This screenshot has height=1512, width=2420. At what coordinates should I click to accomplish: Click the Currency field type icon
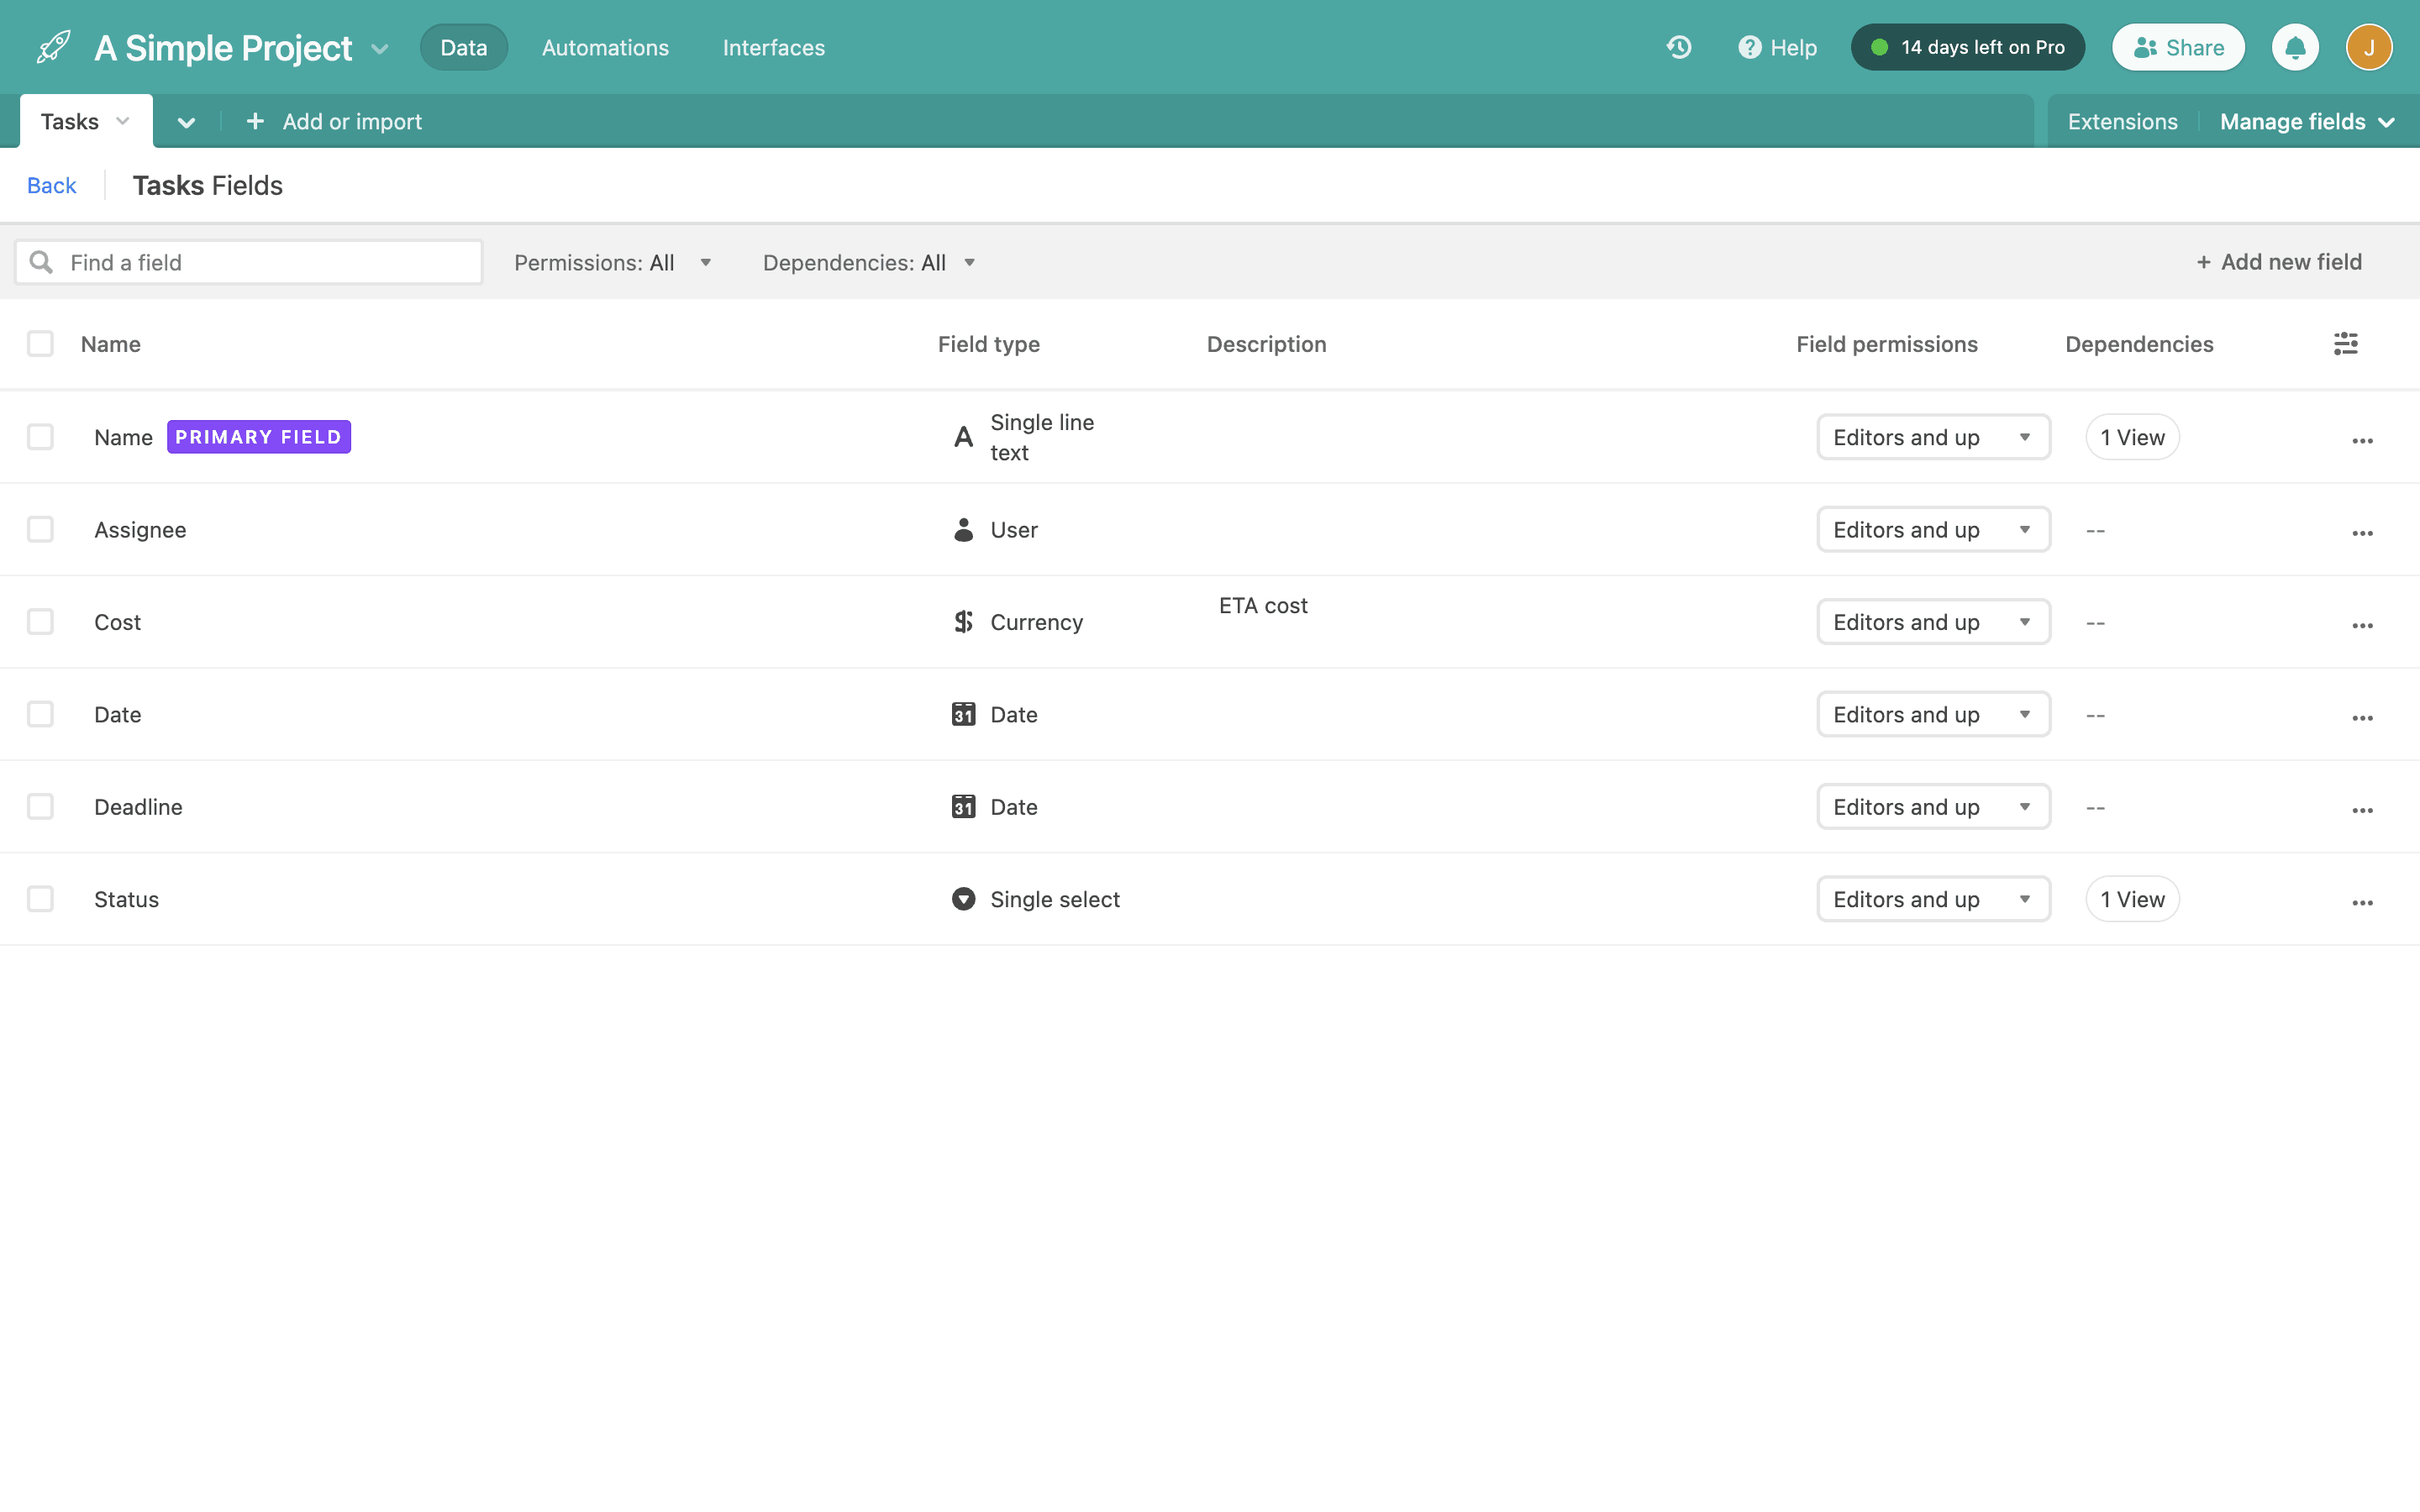click(x=963, y=622)
